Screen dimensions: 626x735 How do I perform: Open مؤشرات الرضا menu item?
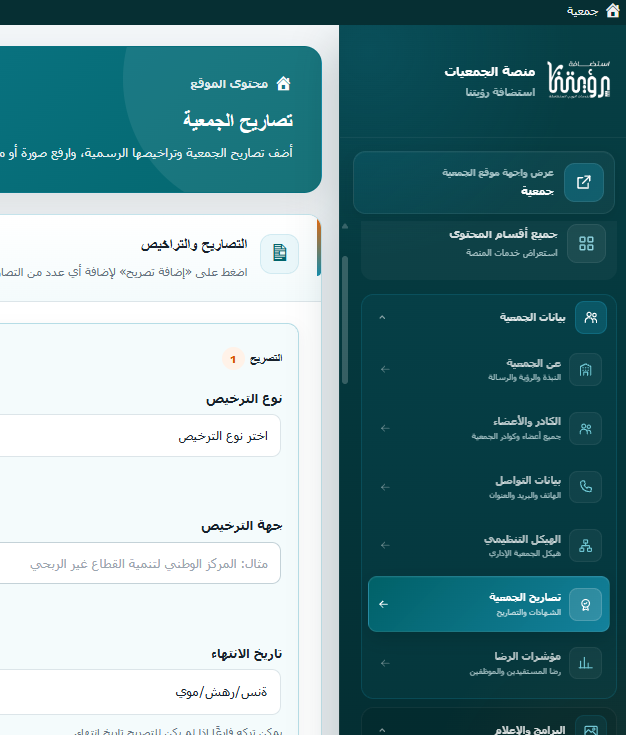[x=489, y=663]
